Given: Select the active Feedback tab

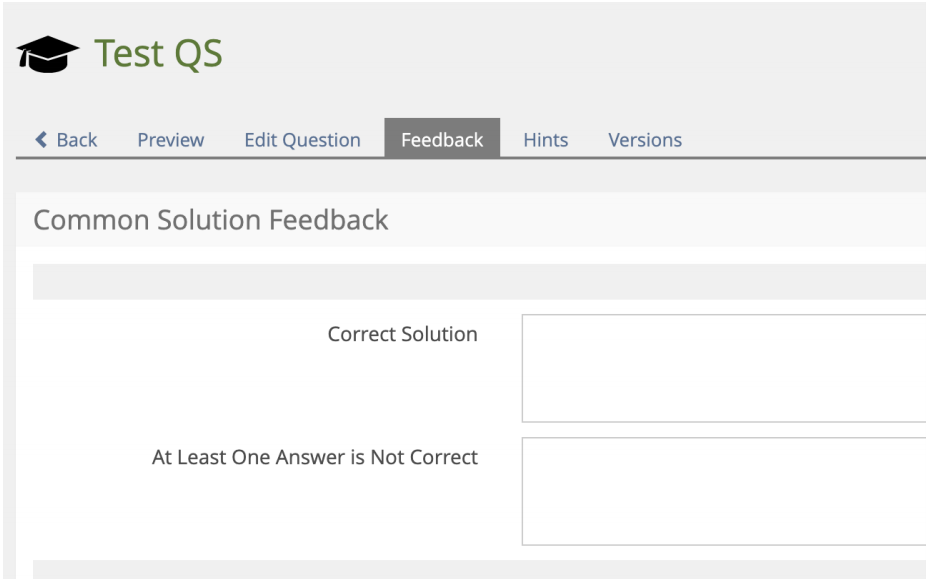Looking at the screenshot, I should [442, 140].
